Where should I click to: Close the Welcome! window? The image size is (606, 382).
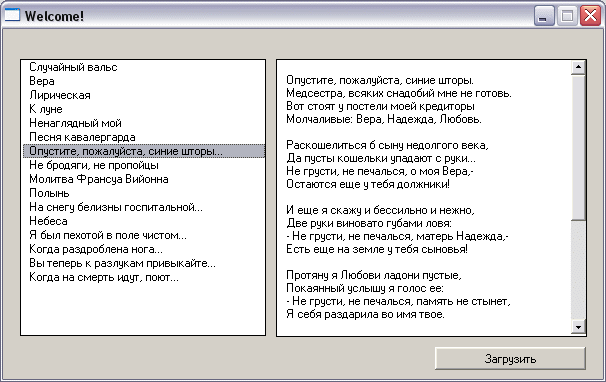[590, 16]
